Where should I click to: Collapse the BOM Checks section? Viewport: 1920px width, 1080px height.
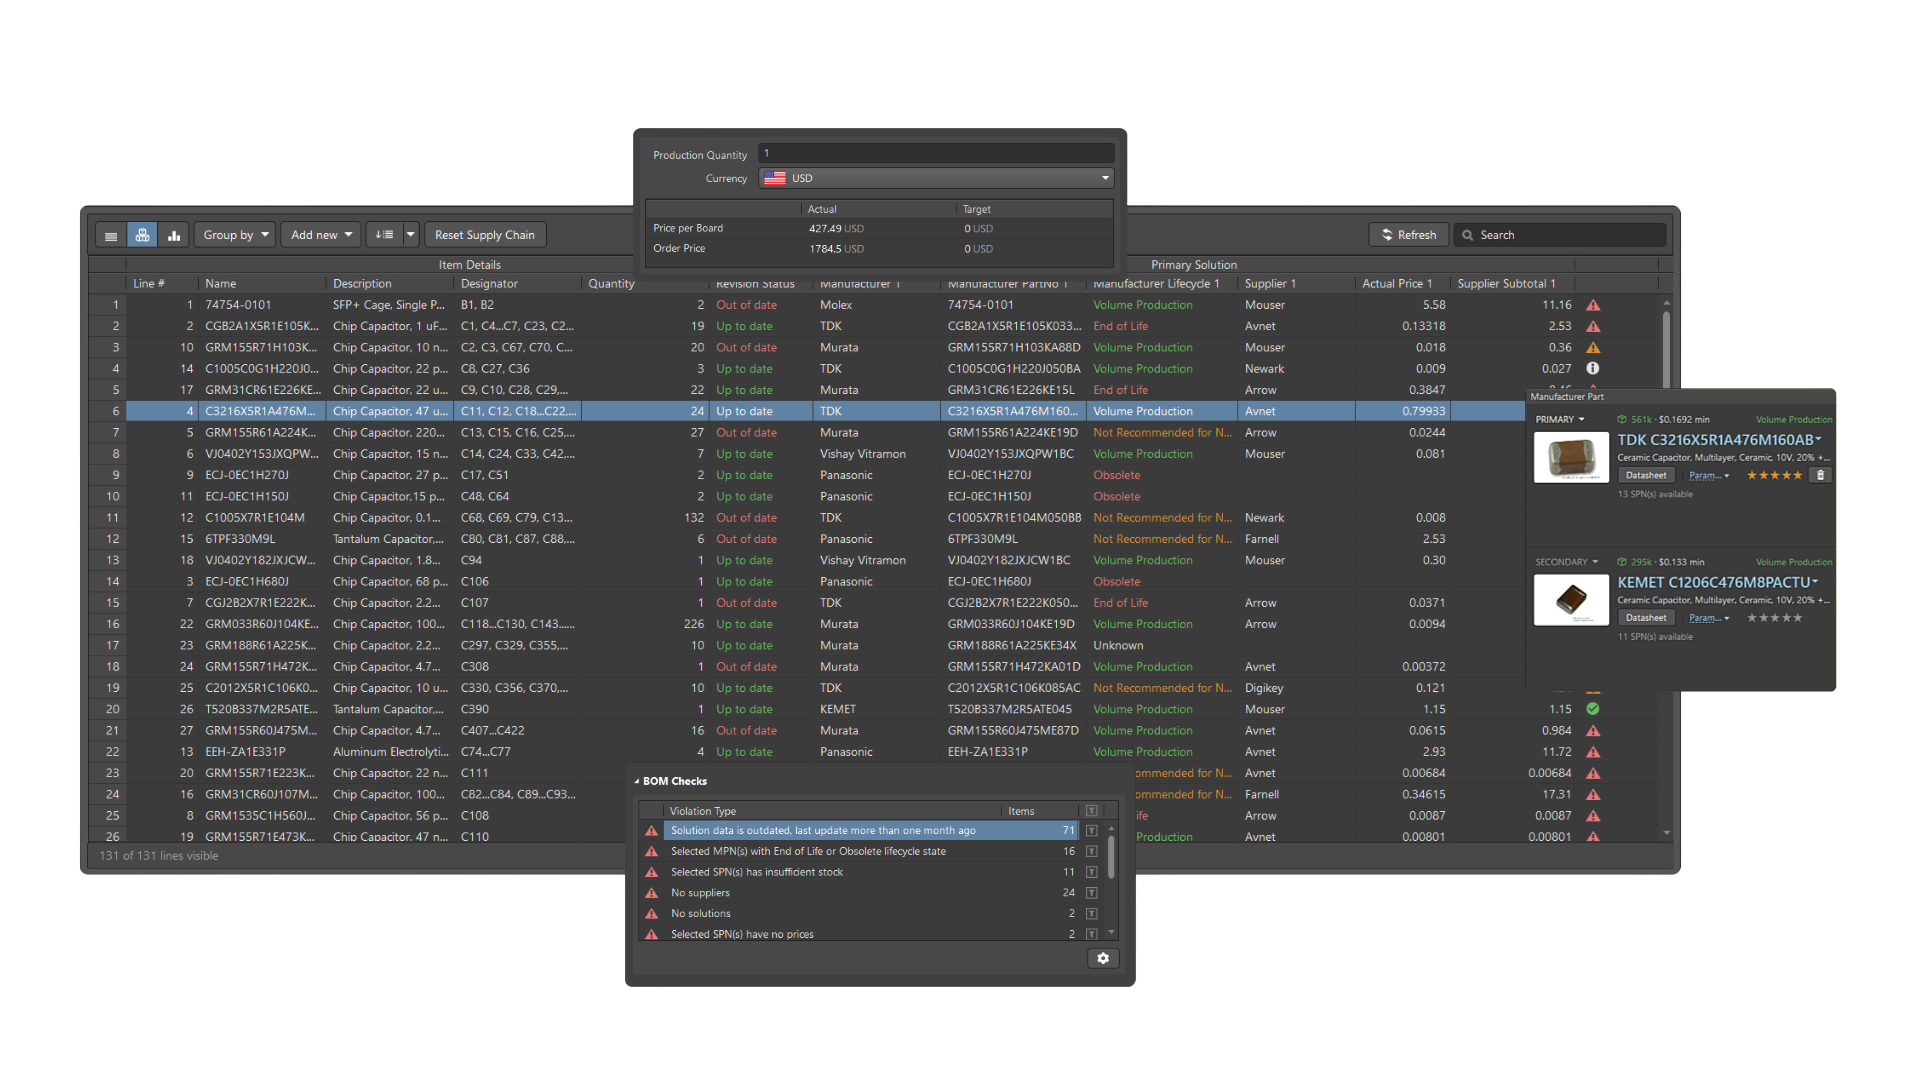(637, 782)
